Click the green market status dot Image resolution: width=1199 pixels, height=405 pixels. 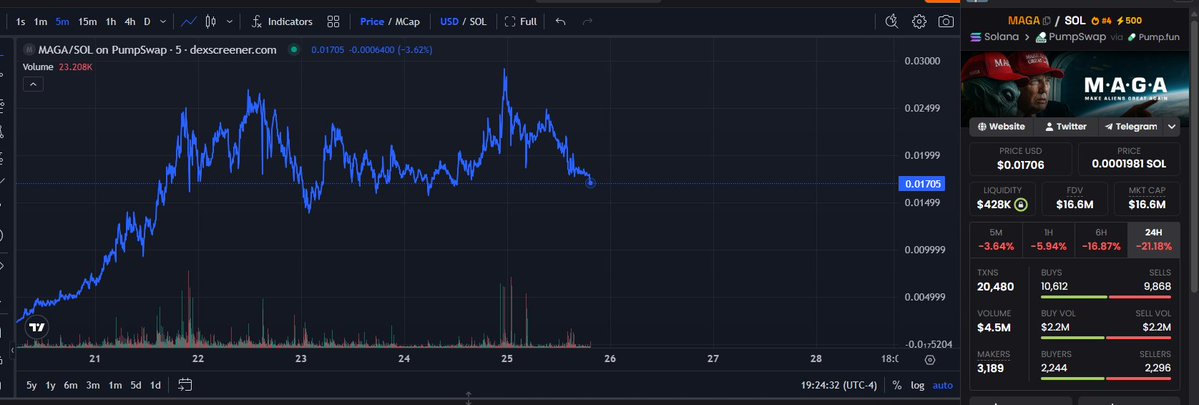pos(294,50)
